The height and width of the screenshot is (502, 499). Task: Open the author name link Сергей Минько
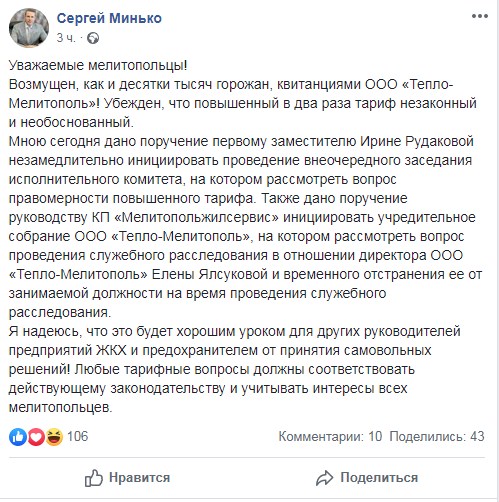coord(109,18)
